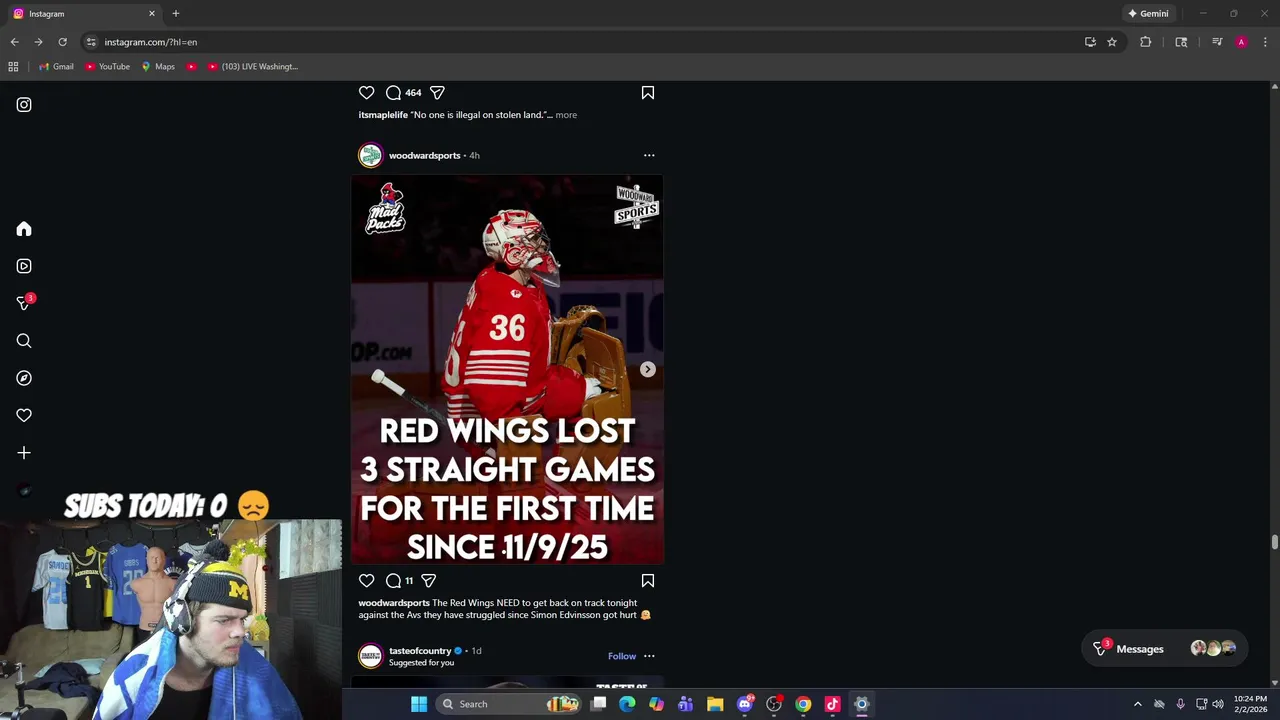Open Gmail bookmark
The width and height of the screenshot is (1280, 720).
coord(56,67)
